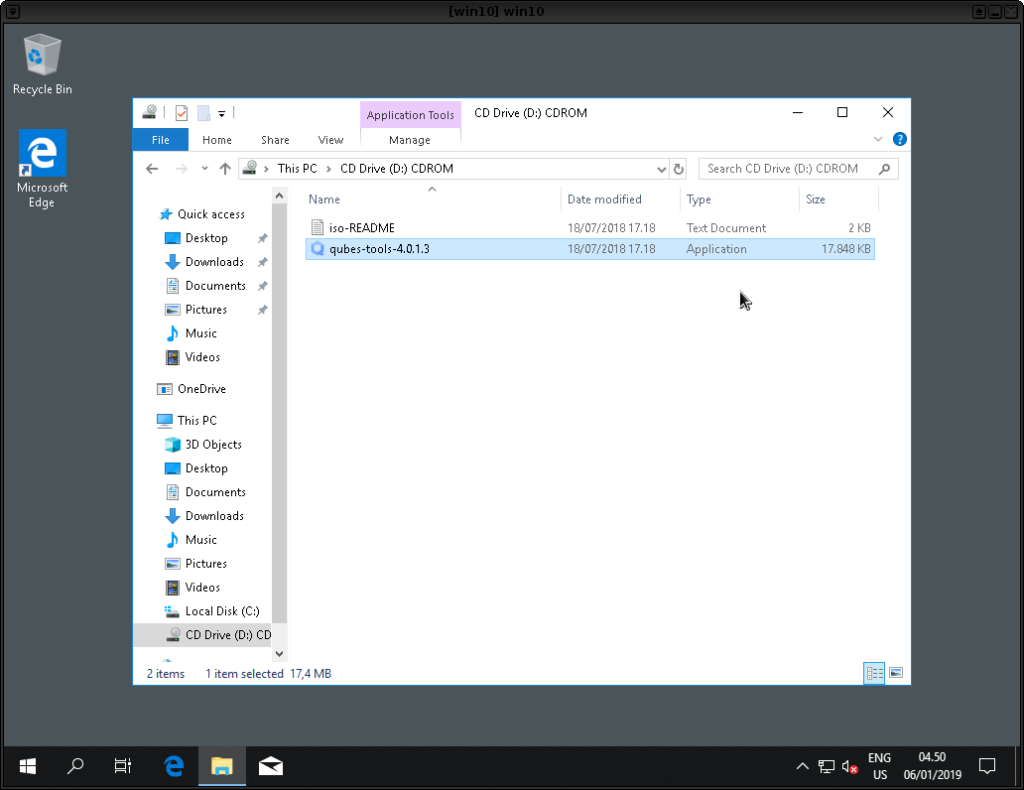The height and width of the screenshot is (790, 1024).
Task: Open the network status tray icon
Action: 826,766
